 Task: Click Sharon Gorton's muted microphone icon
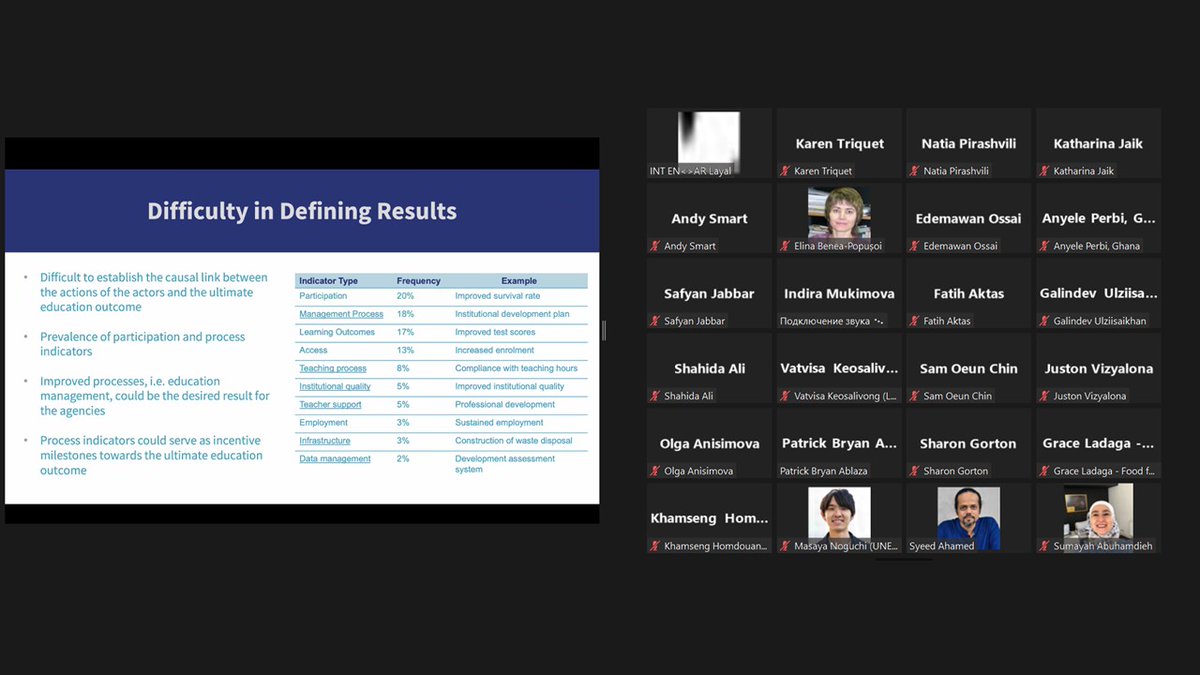coord(915,471)
